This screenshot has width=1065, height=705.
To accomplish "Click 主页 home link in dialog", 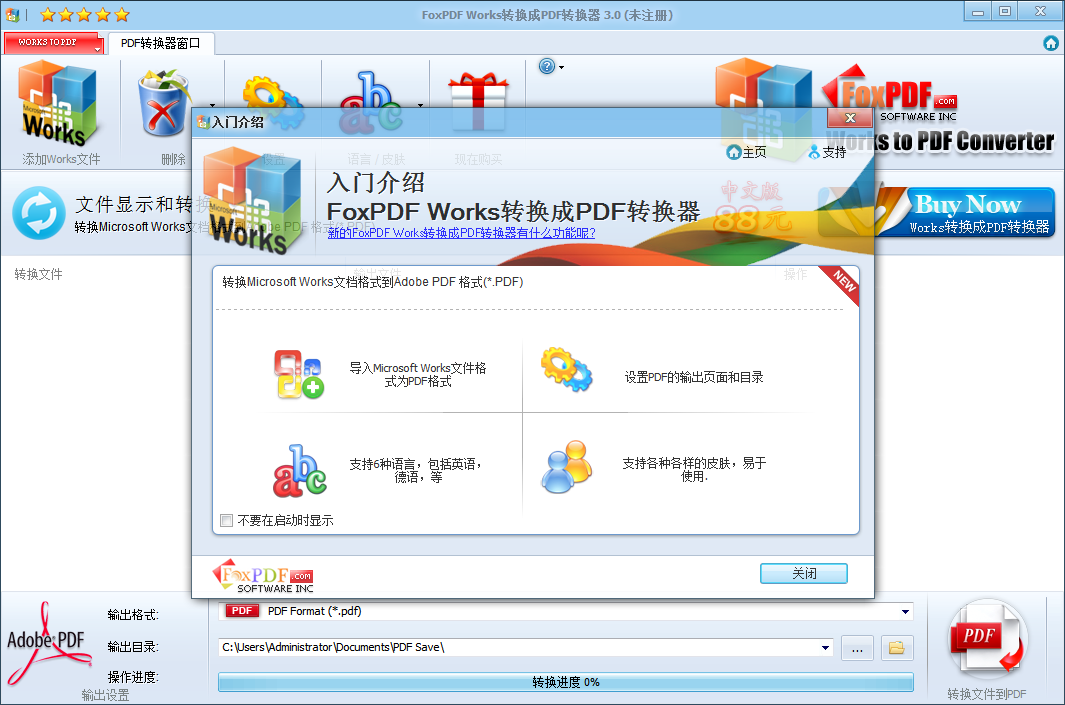I will point(746,152).
